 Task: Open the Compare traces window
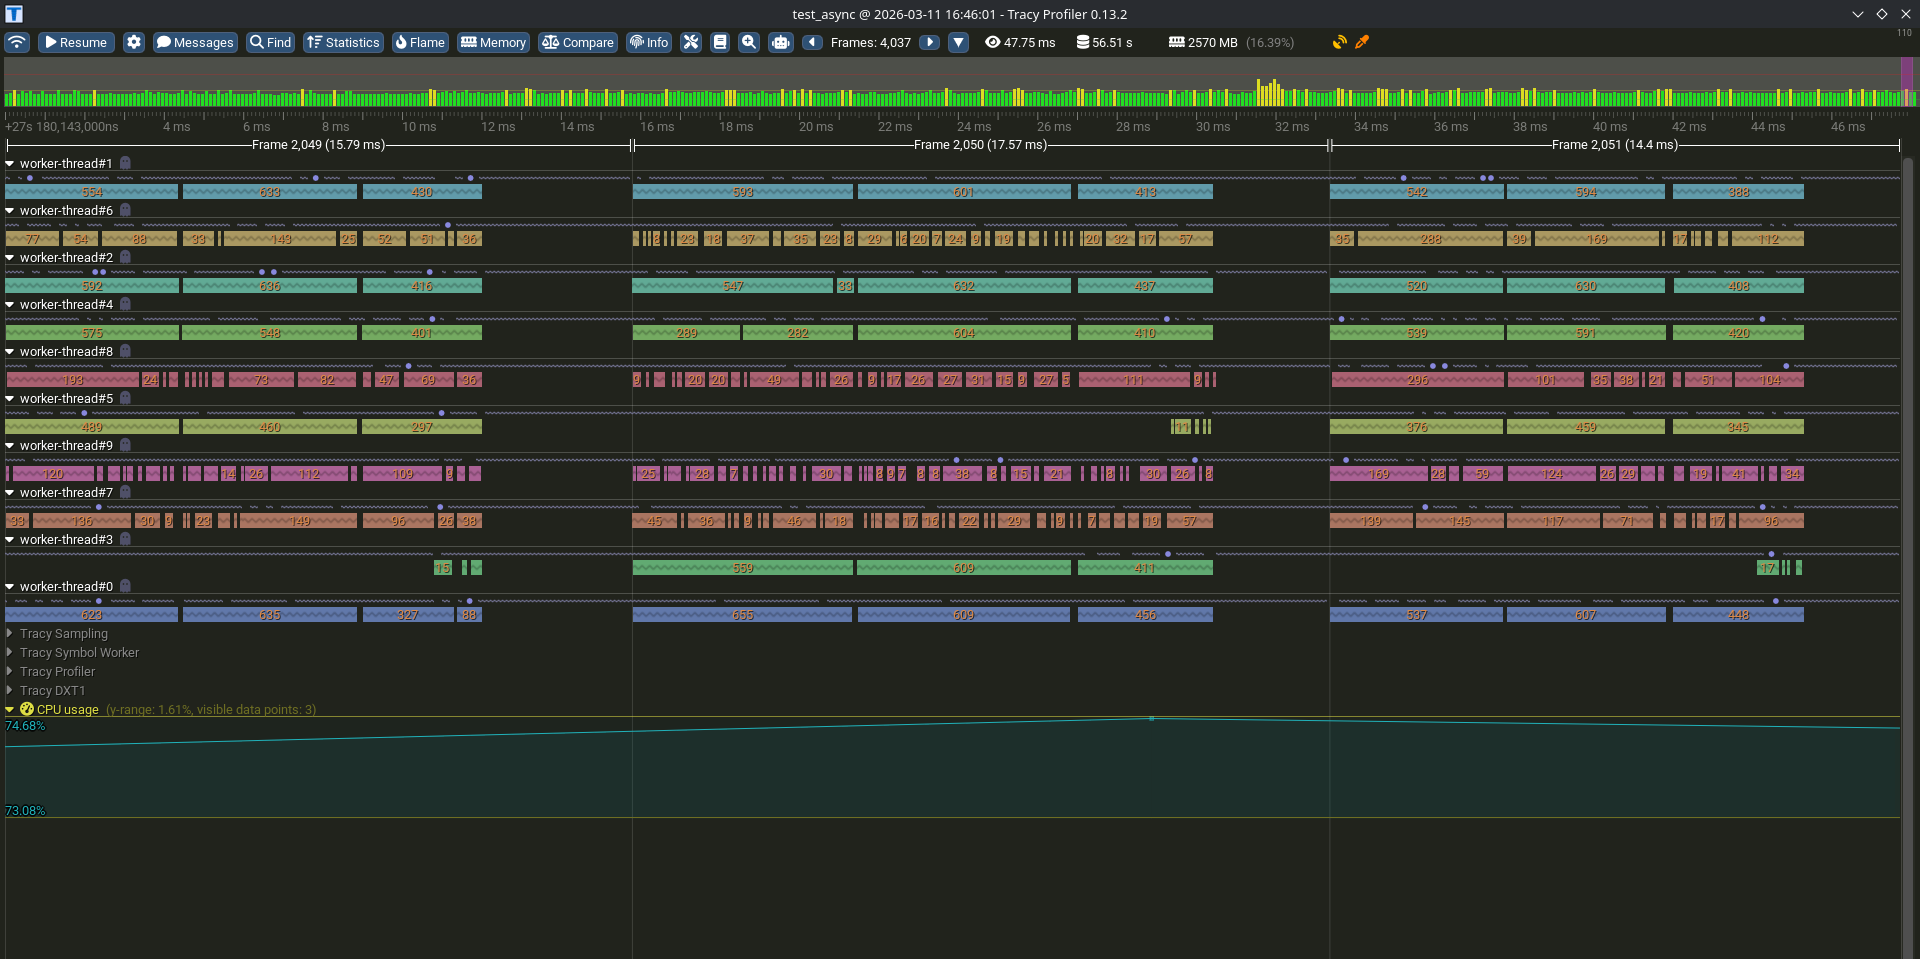(578, 42)
